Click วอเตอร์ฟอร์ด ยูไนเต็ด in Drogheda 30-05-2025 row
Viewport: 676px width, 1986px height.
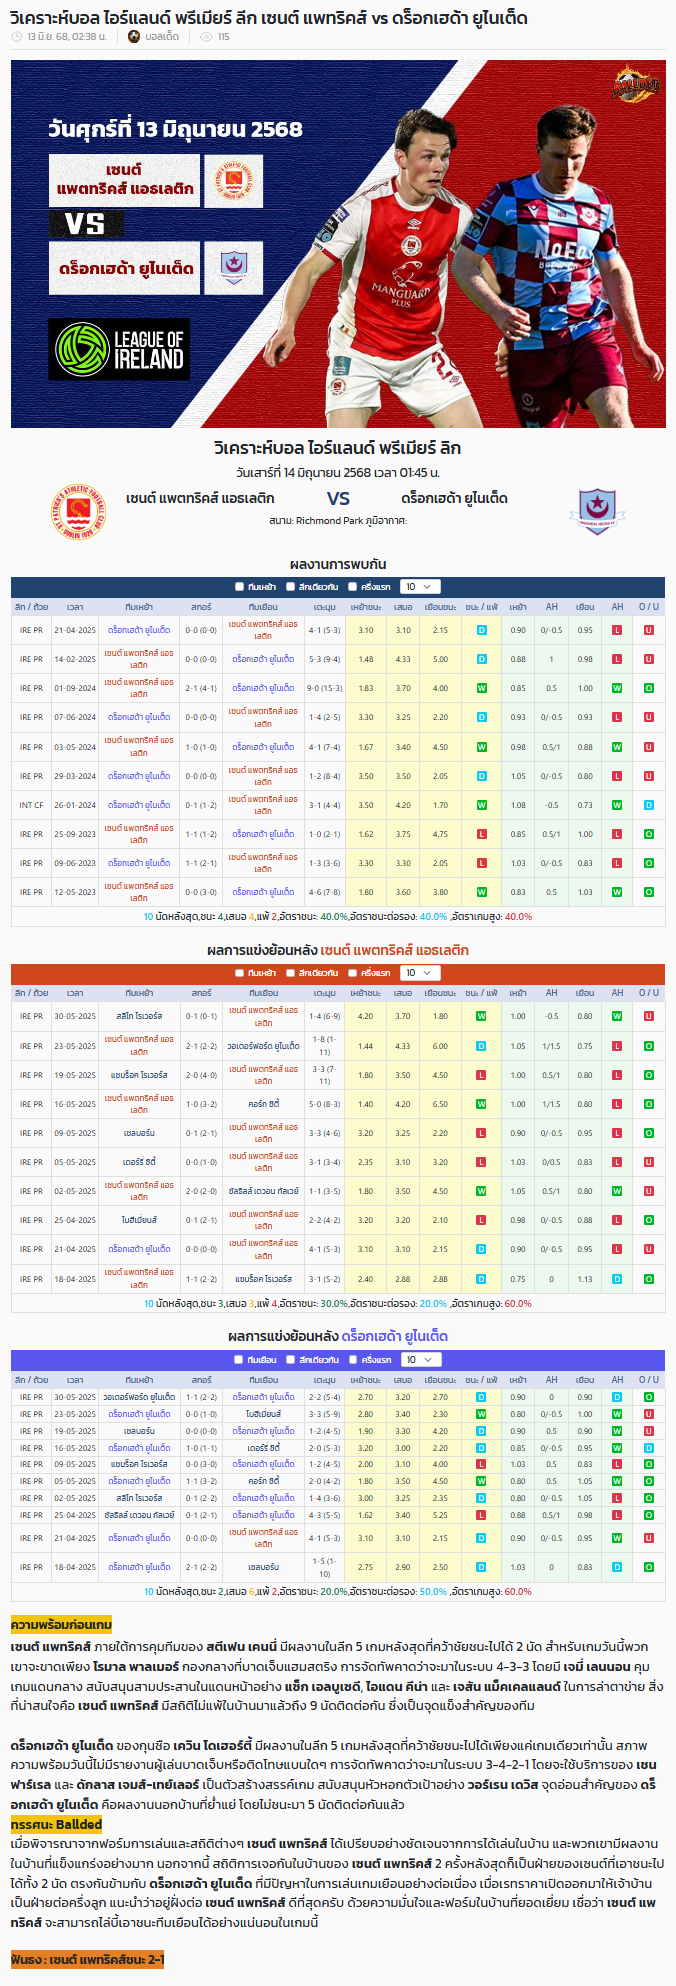[x=139, y=1397]
